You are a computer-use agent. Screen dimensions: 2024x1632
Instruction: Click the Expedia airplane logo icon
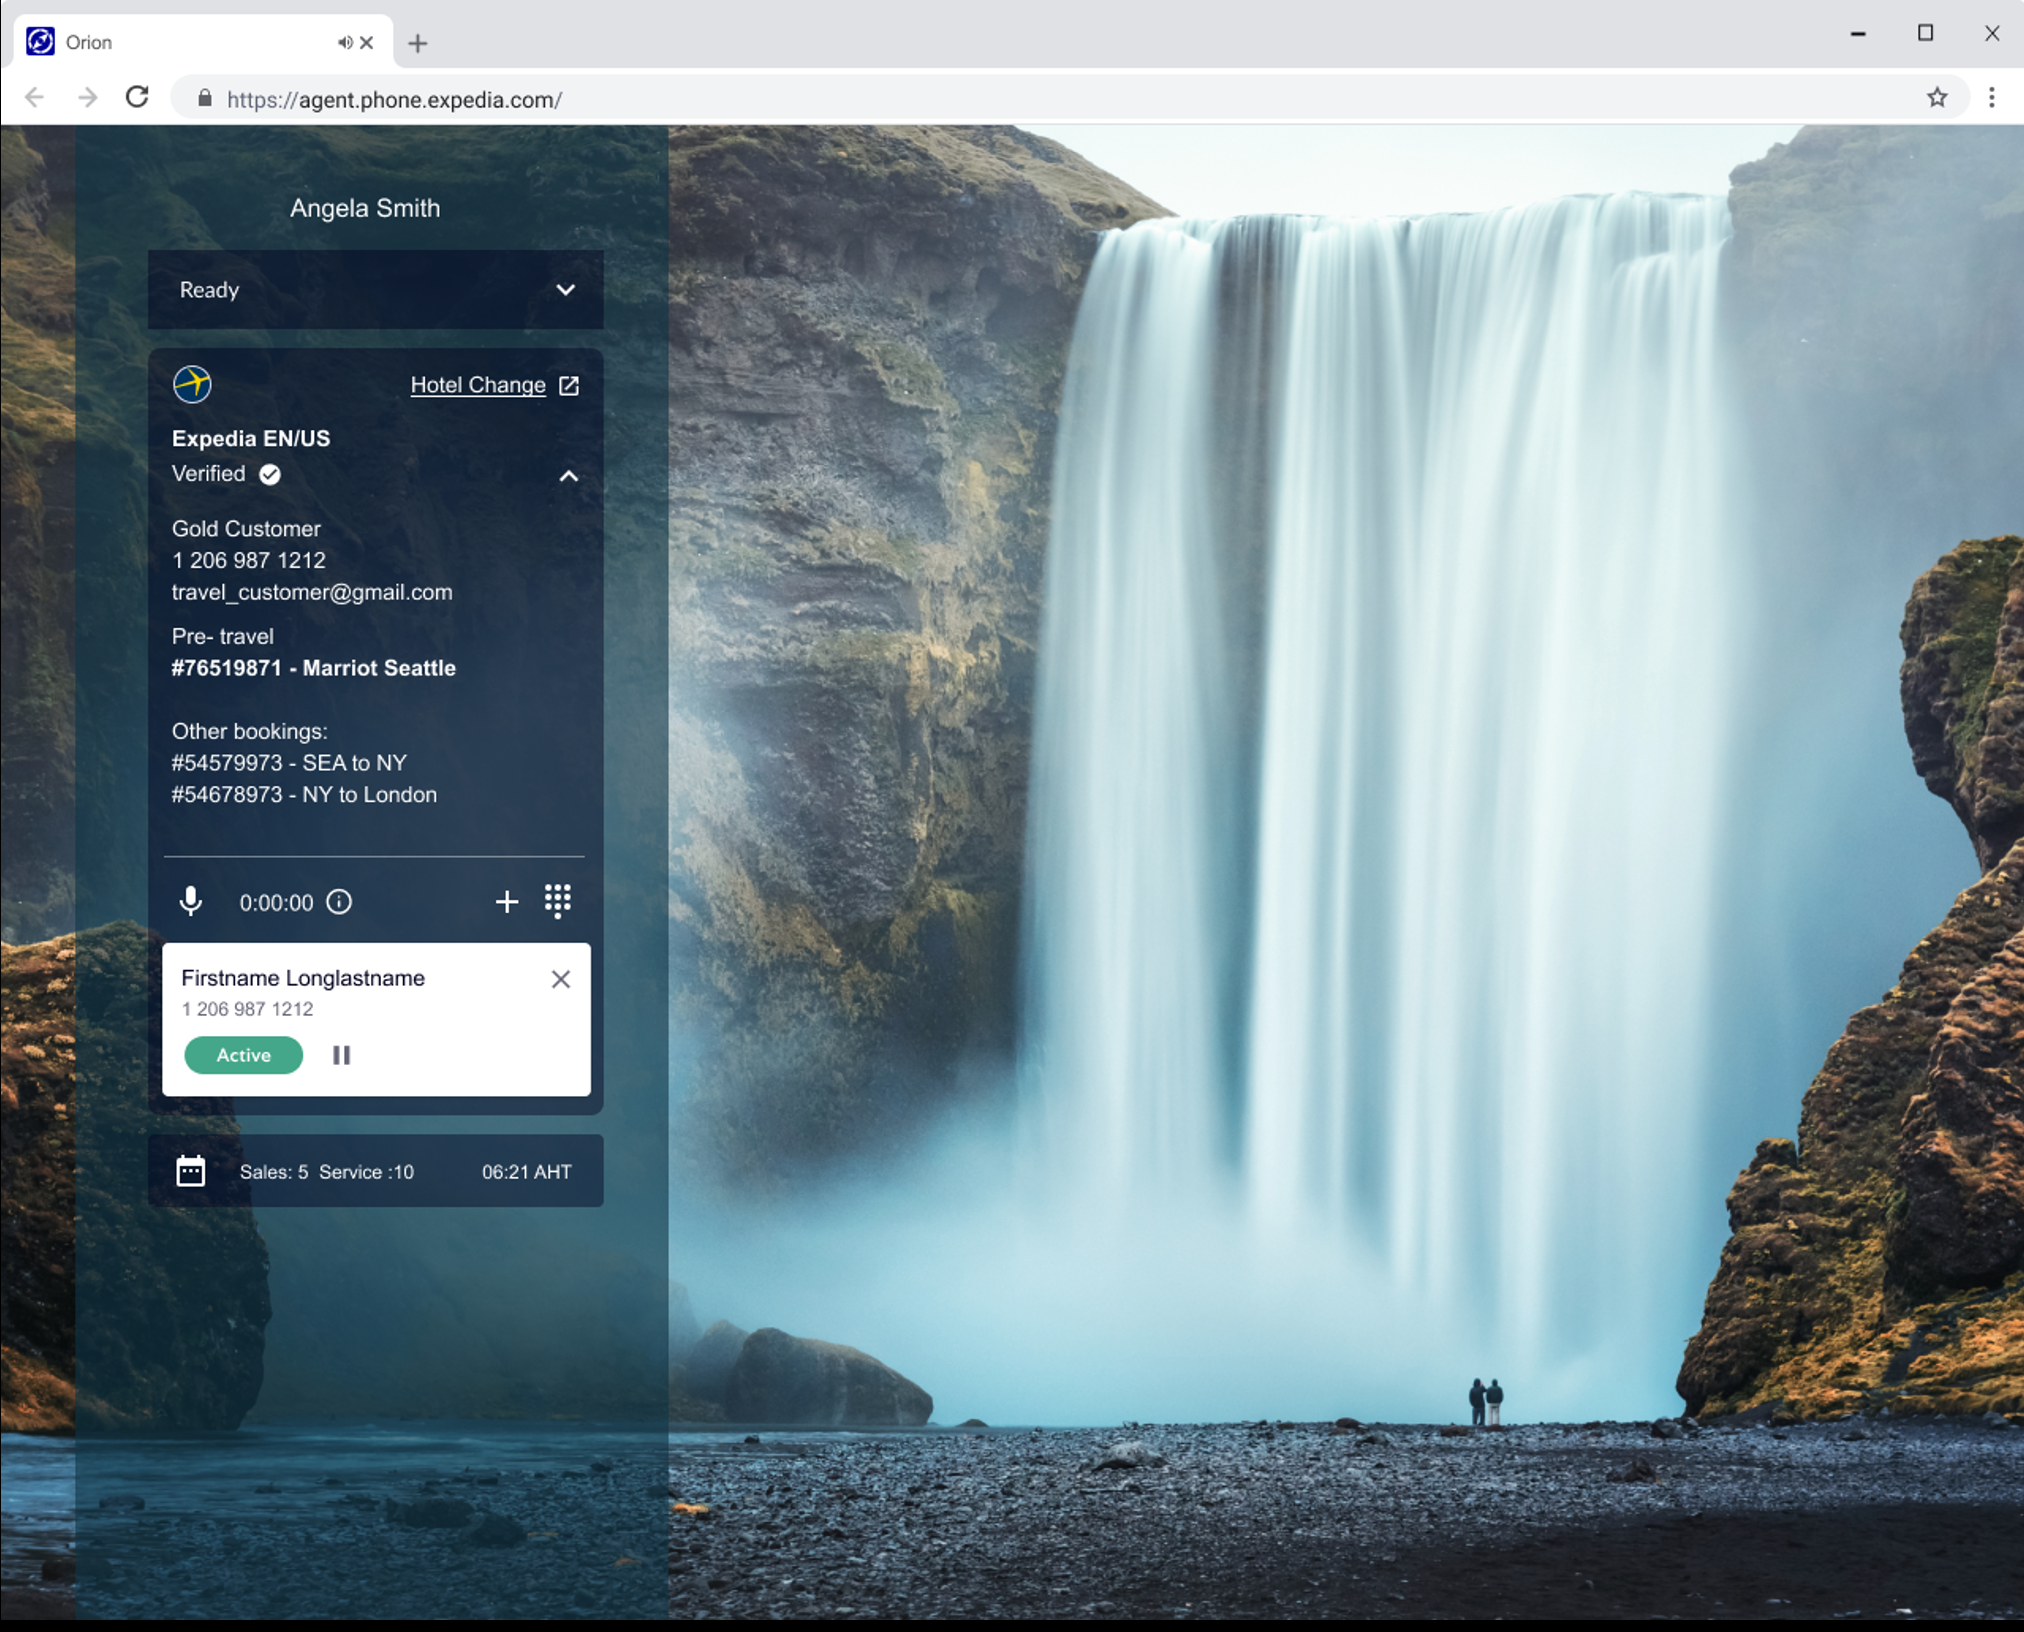(192, 384)
